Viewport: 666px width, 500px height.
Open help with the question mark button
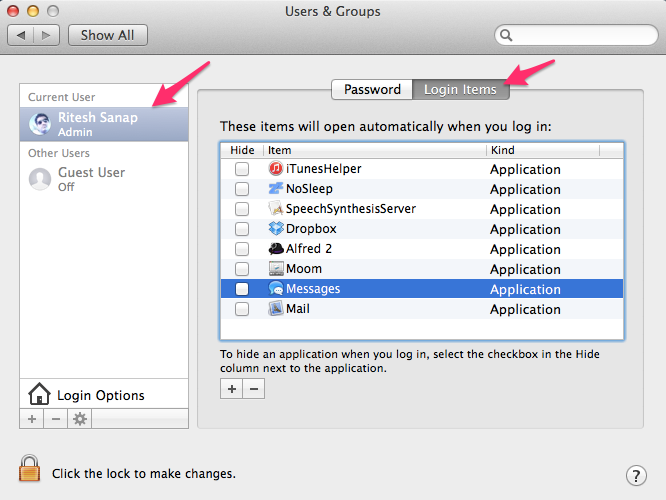[x=636, y=476]
